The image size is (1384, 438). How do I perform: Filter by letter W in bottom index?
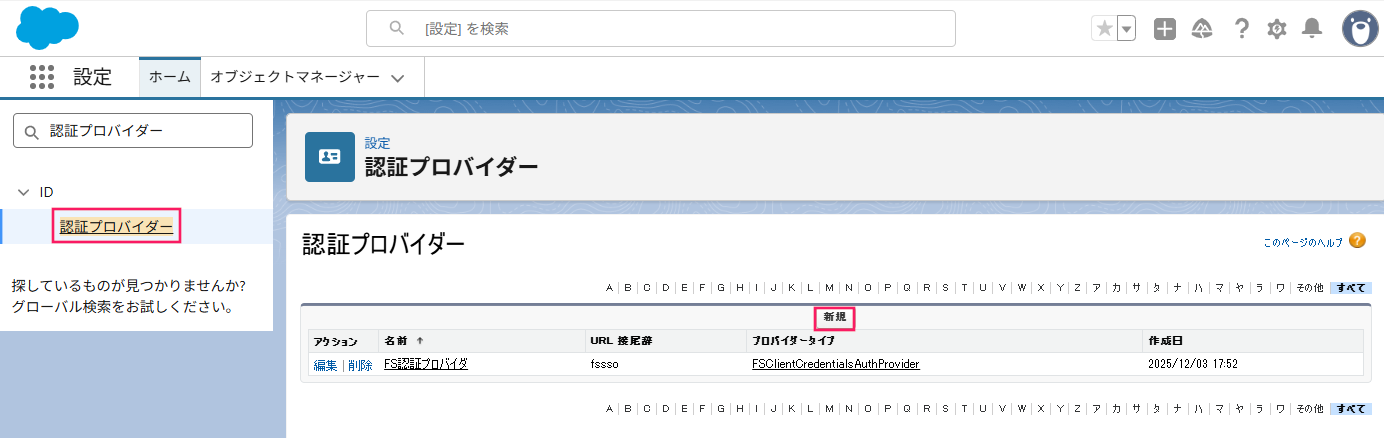(1021, 408)
